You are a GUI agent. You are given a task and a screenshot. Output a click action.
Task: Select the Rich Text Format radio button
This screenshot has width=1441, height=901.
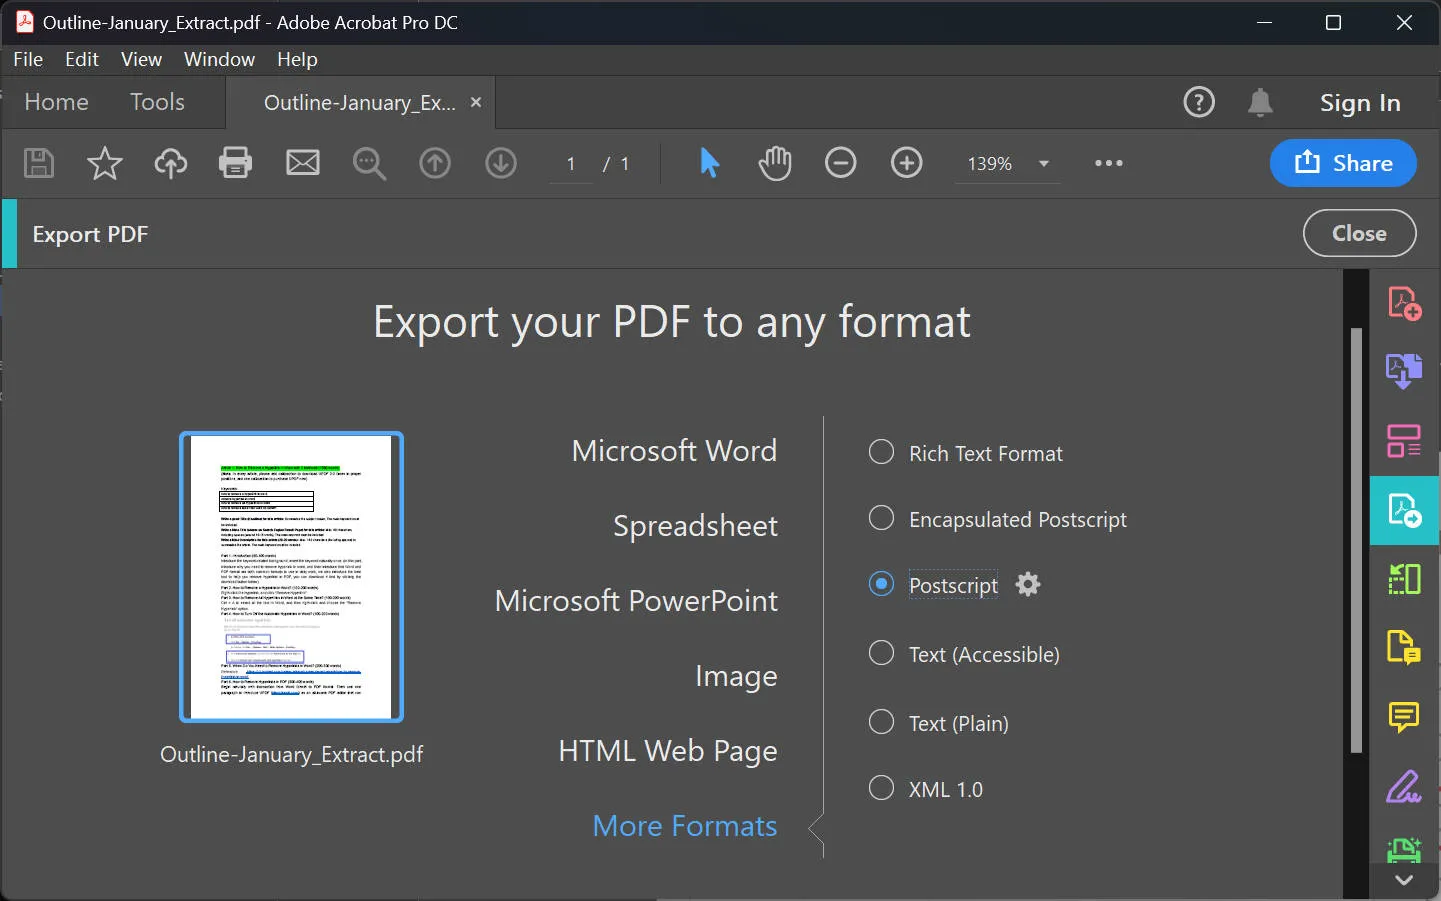(x=881, y=452)
